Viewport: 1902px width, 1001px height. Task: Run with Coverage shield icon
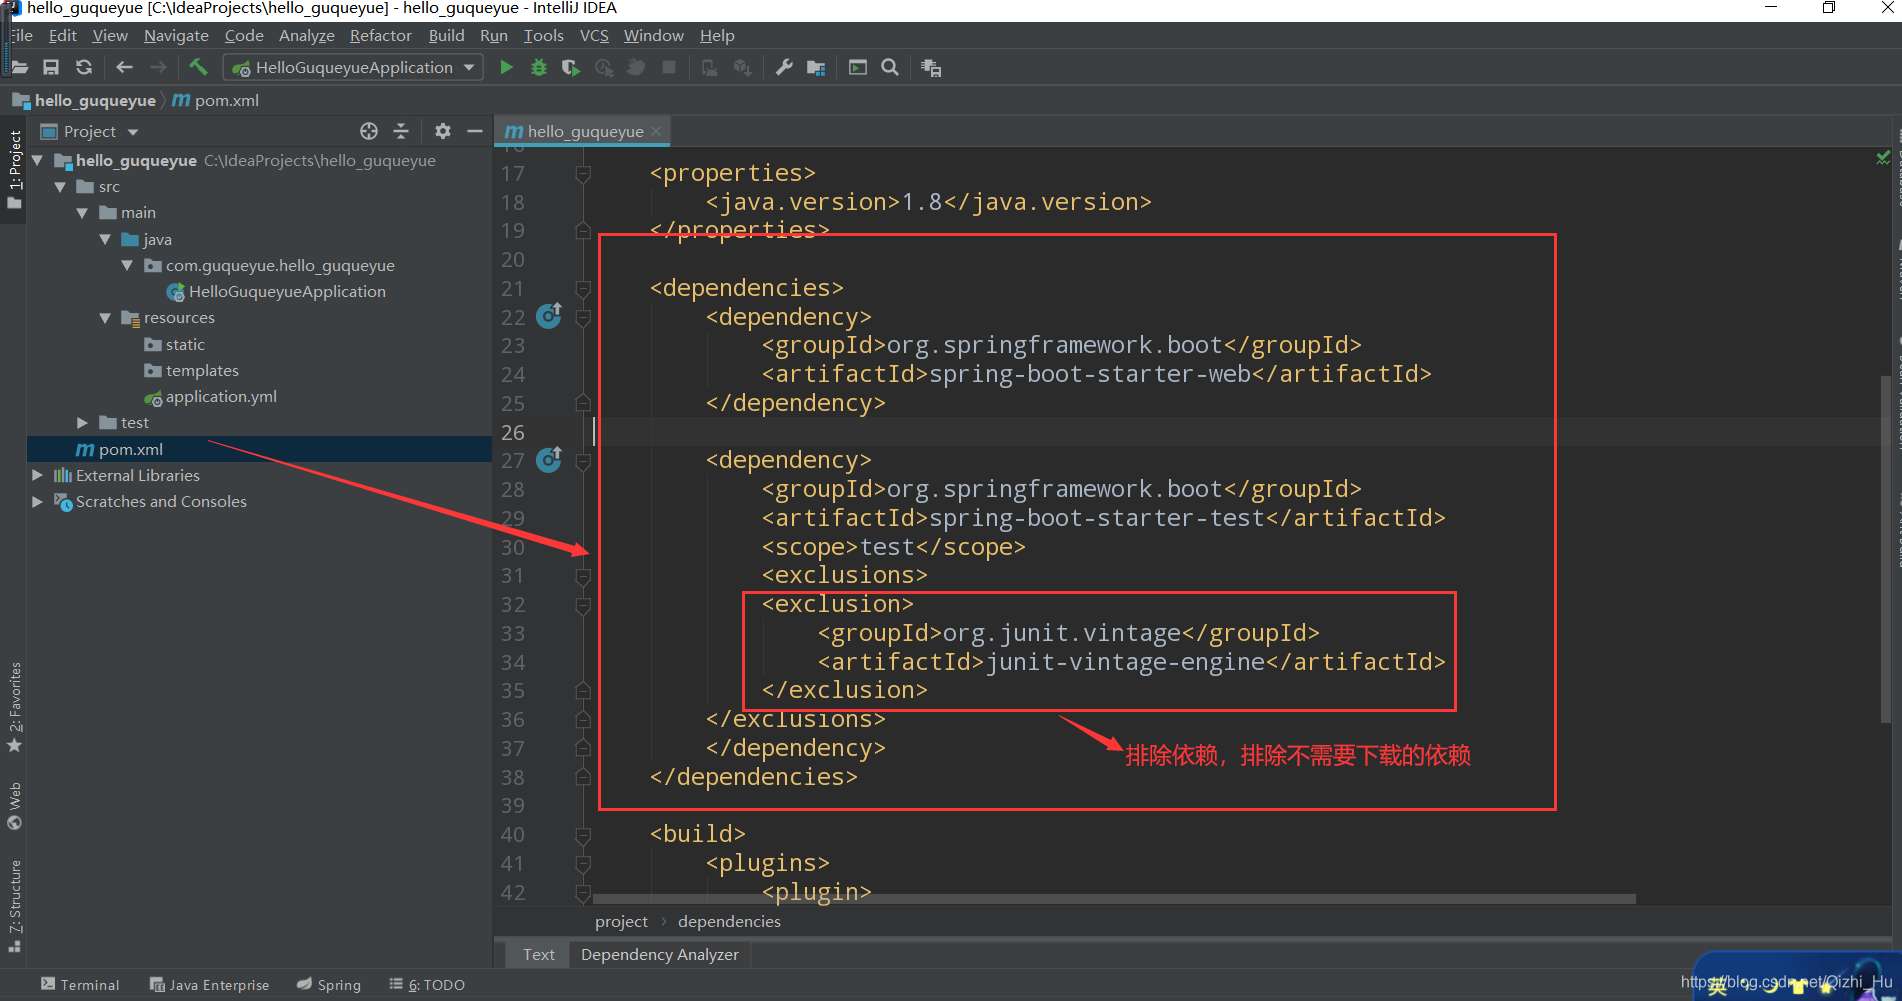[571, 67]
